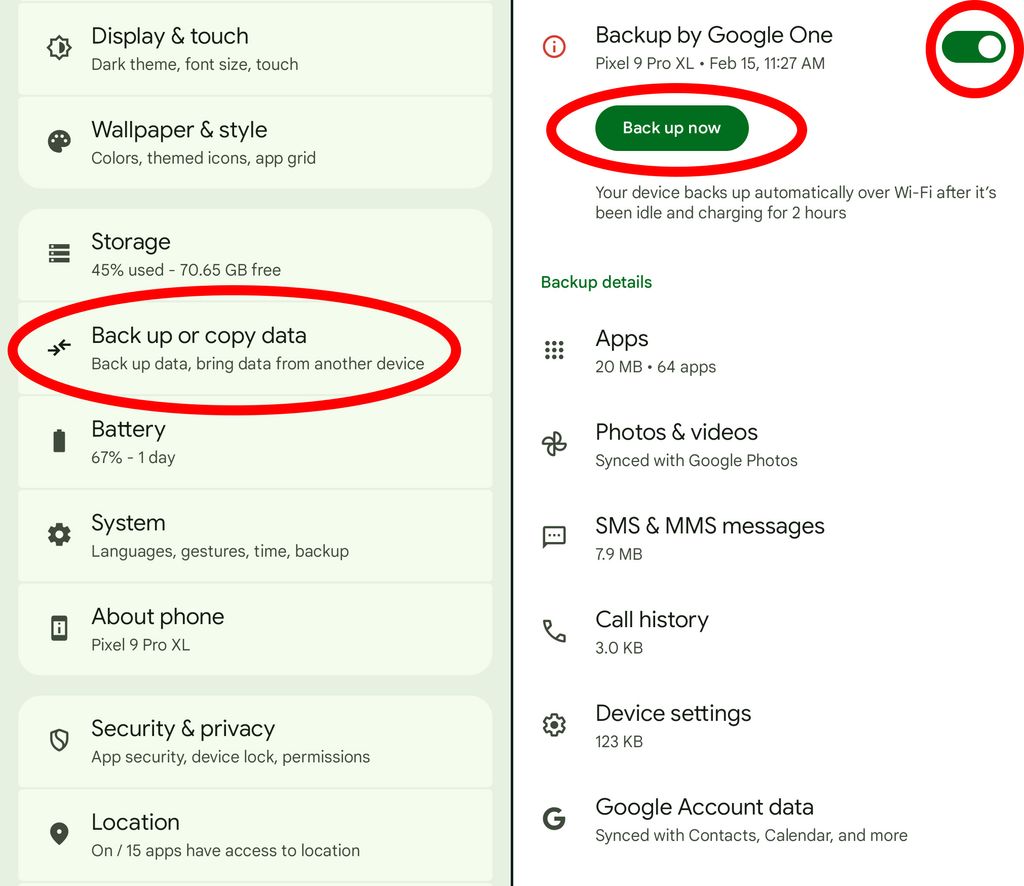This screenshot has height=886, width=1024.
Task: Disable Backup by Google One toggle
Action: coord(972,46)
